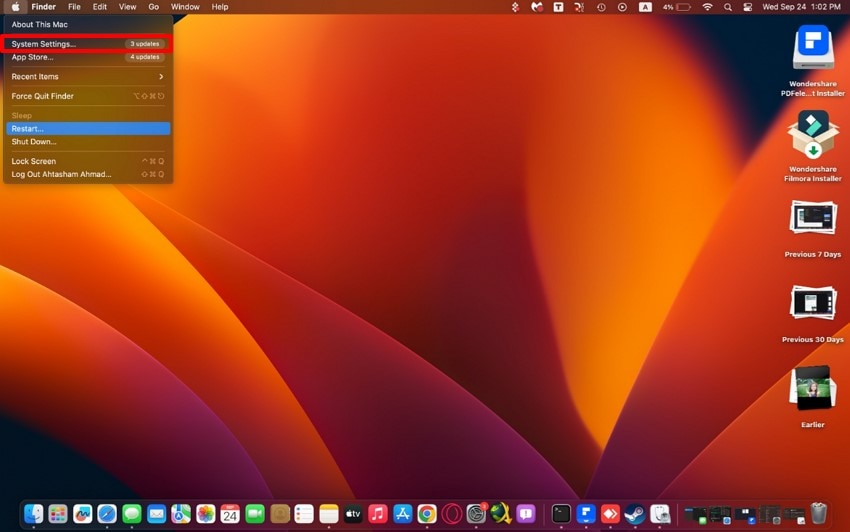Open Maps from the Dock
The width and height of the screenshot is (850, 532).
181,514
